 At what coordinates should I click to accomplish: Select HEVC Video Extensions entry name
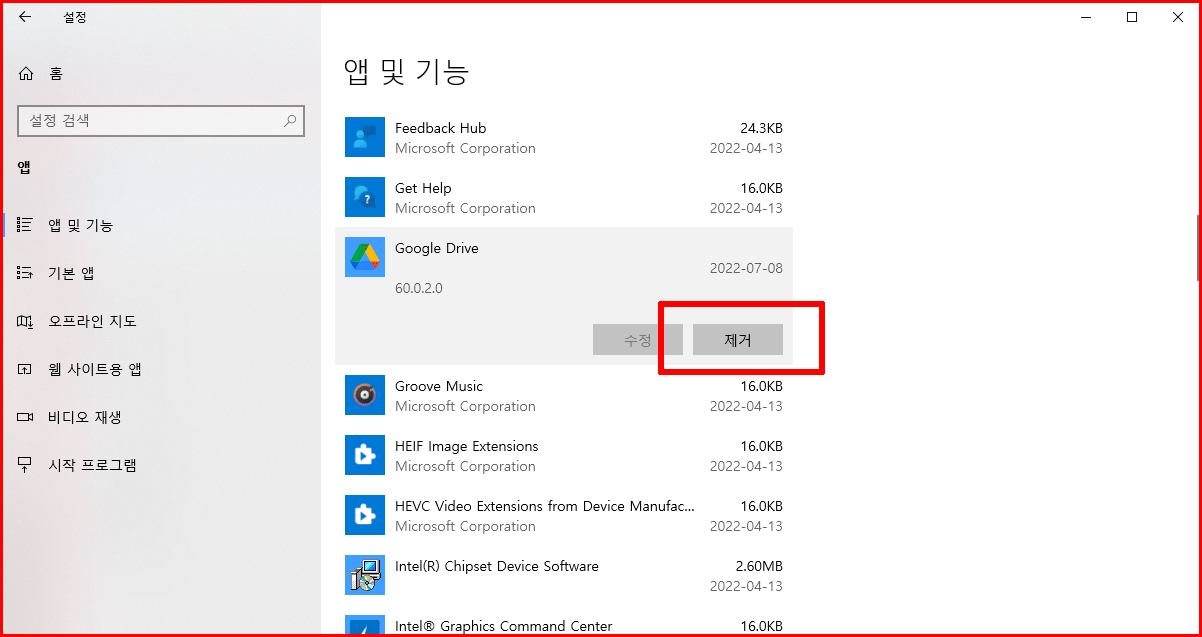[x=545, y=506]
